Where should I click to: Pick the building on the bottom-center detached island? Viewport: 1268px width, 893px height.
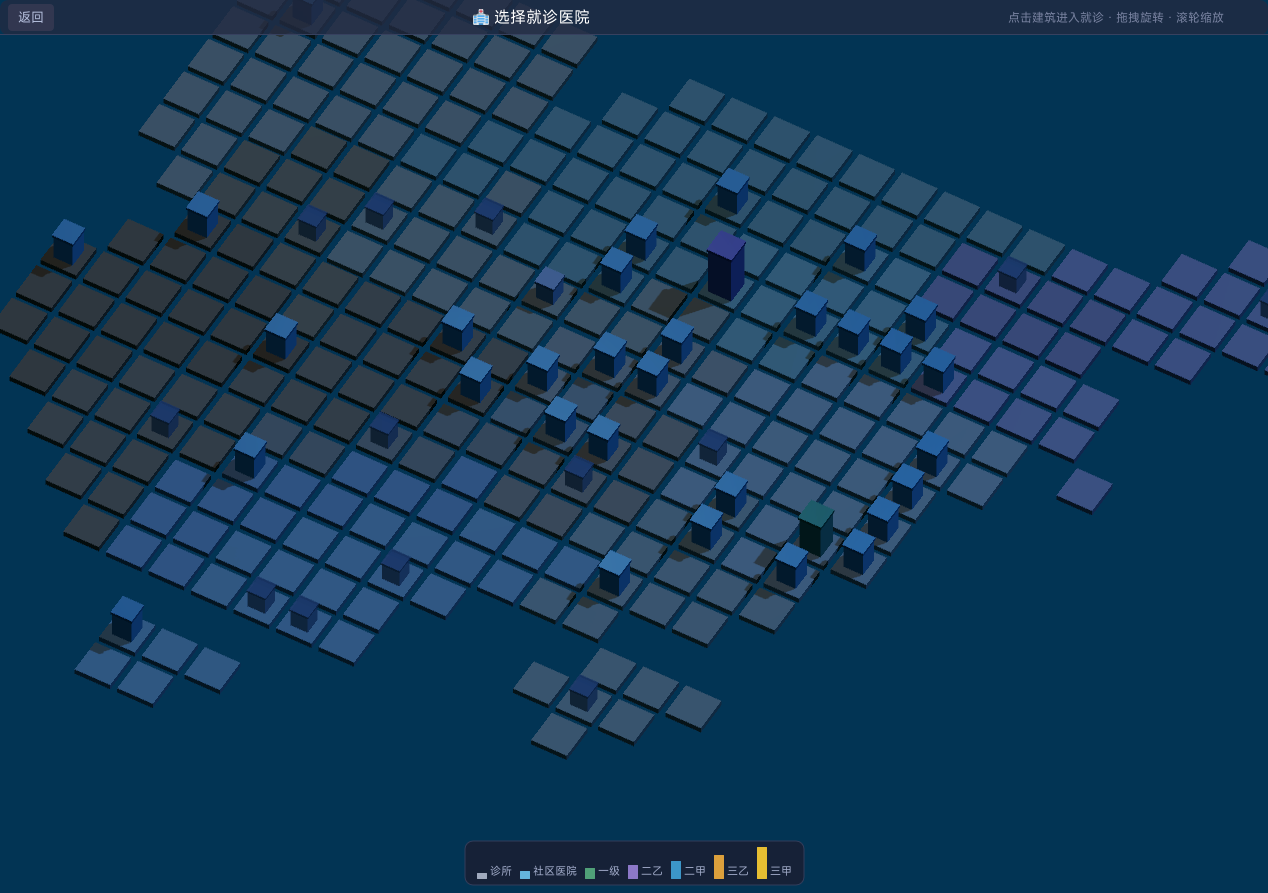pyautogui.click(x=584, y=693)
